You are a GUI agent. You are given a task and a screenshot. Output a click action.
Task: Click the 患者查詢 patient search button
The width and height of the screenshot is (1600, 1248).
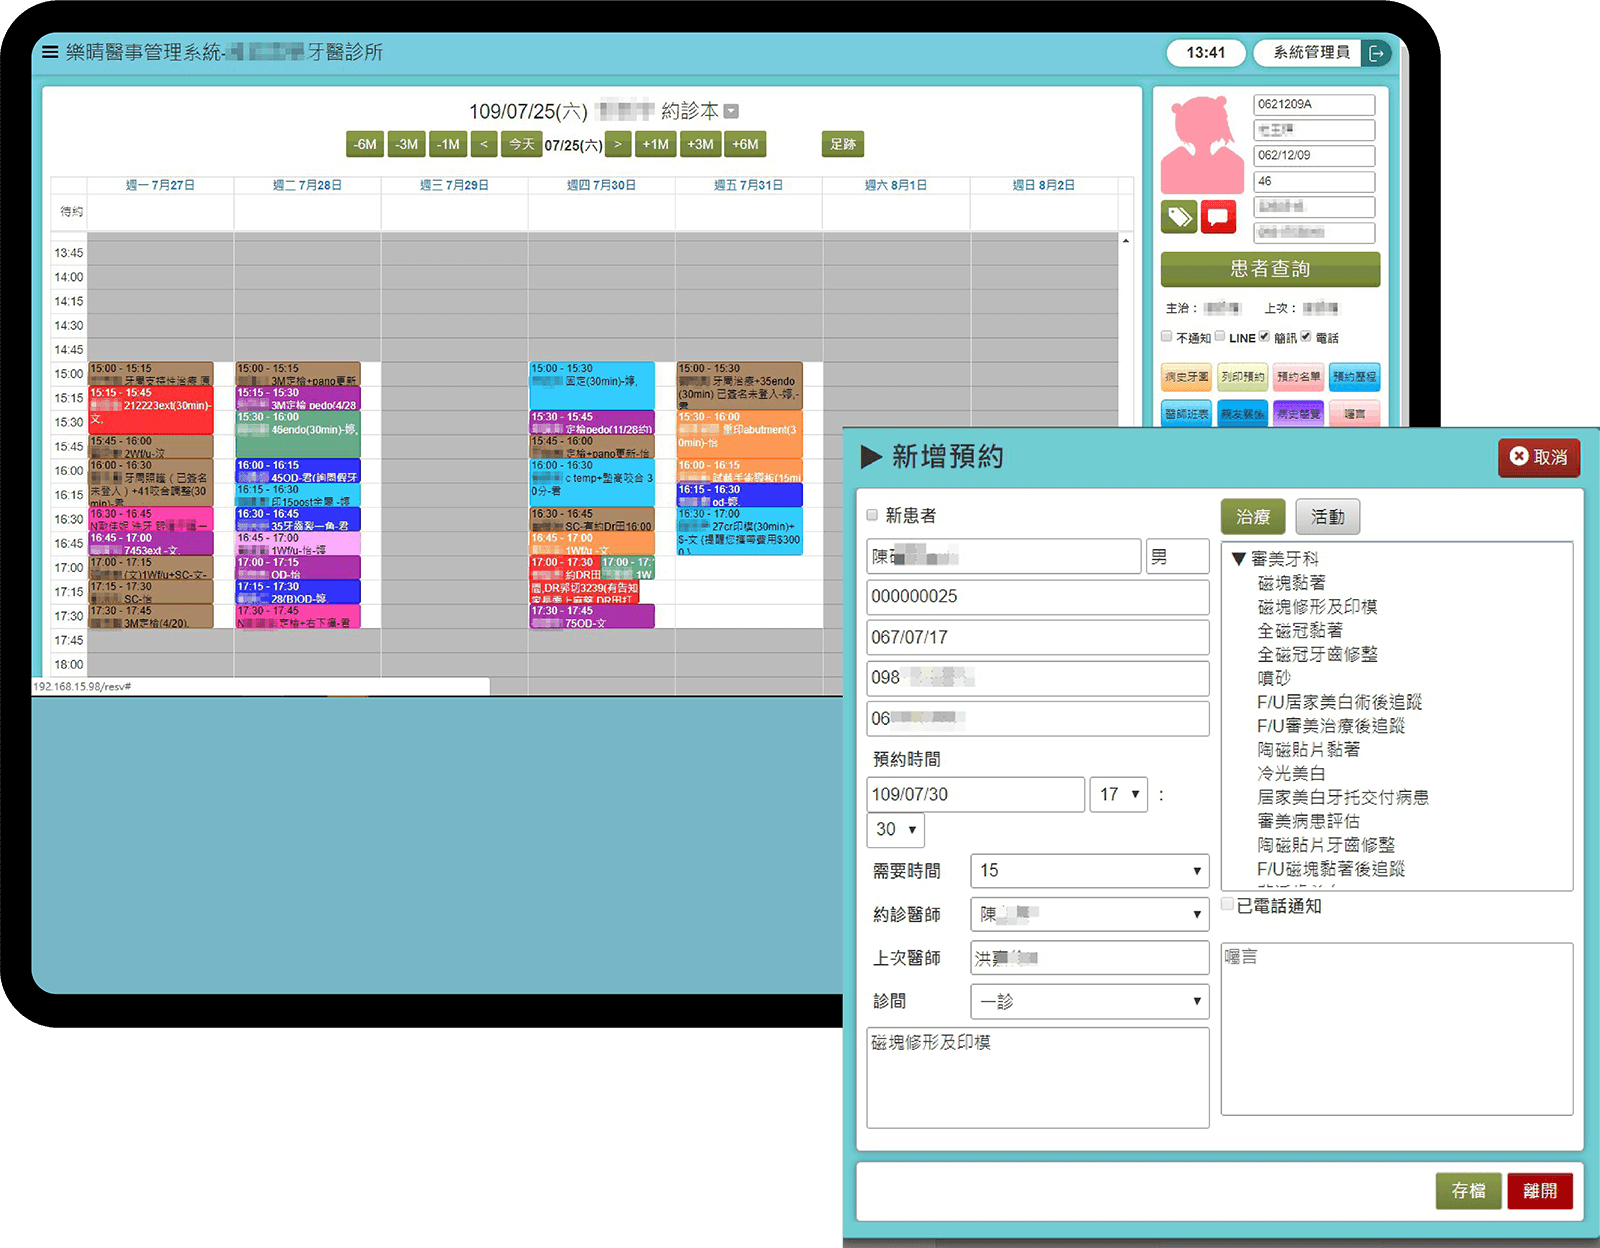point(1270,269)
